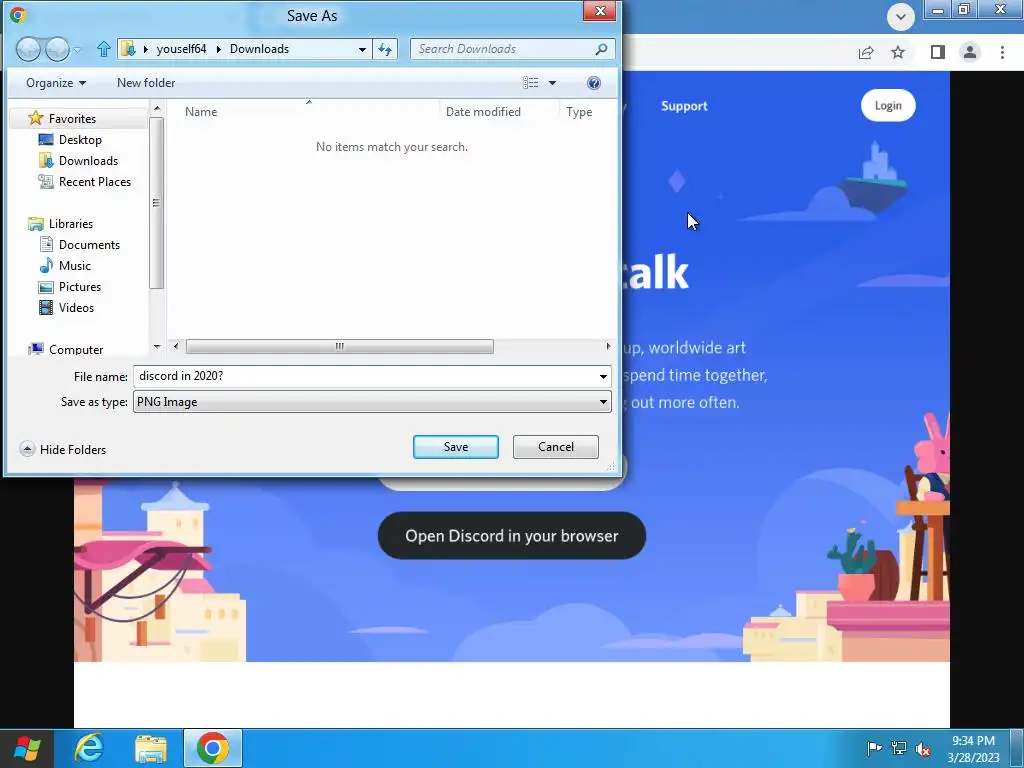Click the network tray icon
This screenshot has height=768, width=1024.
899,748
